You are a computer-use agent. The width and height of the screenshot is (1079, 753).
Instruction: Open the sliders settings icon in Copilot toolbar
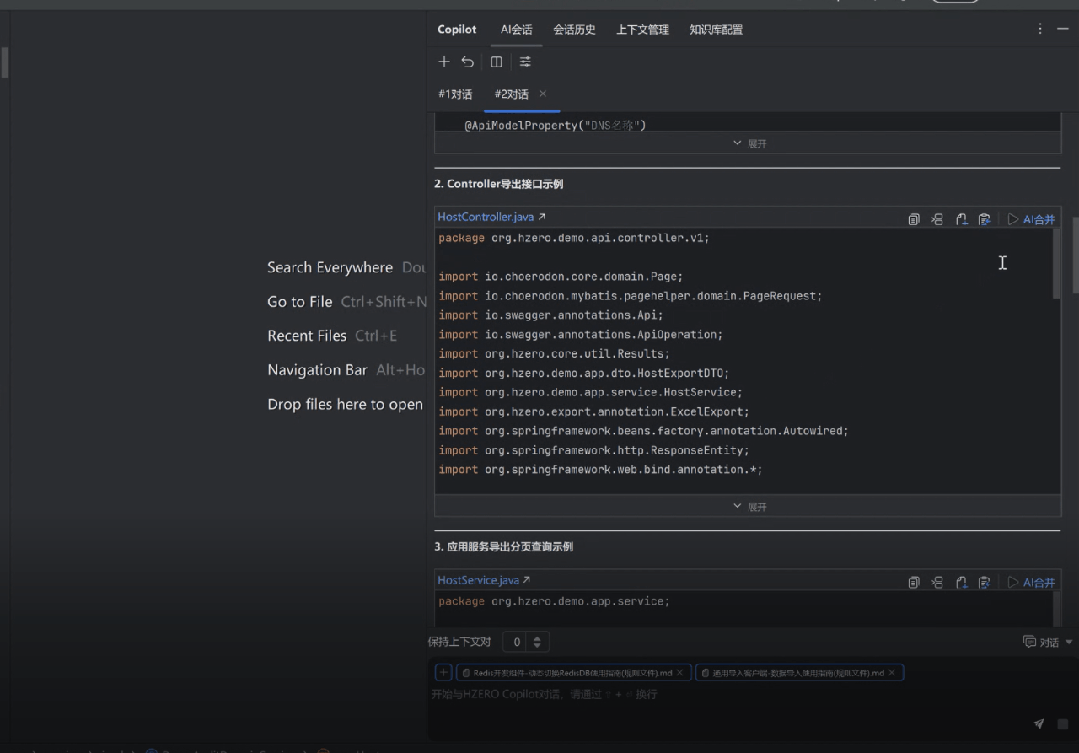pyautogui.click(x=525, y=62)
